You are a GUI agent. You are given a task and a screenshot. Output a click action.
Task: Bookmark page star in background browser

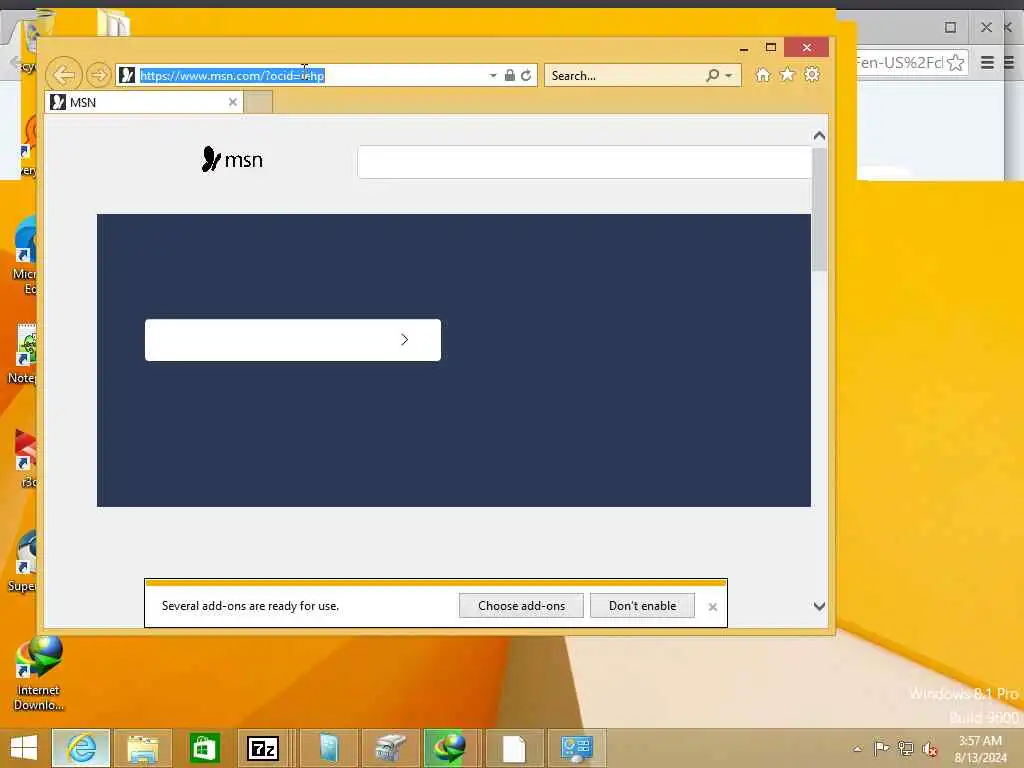point(955,63)
